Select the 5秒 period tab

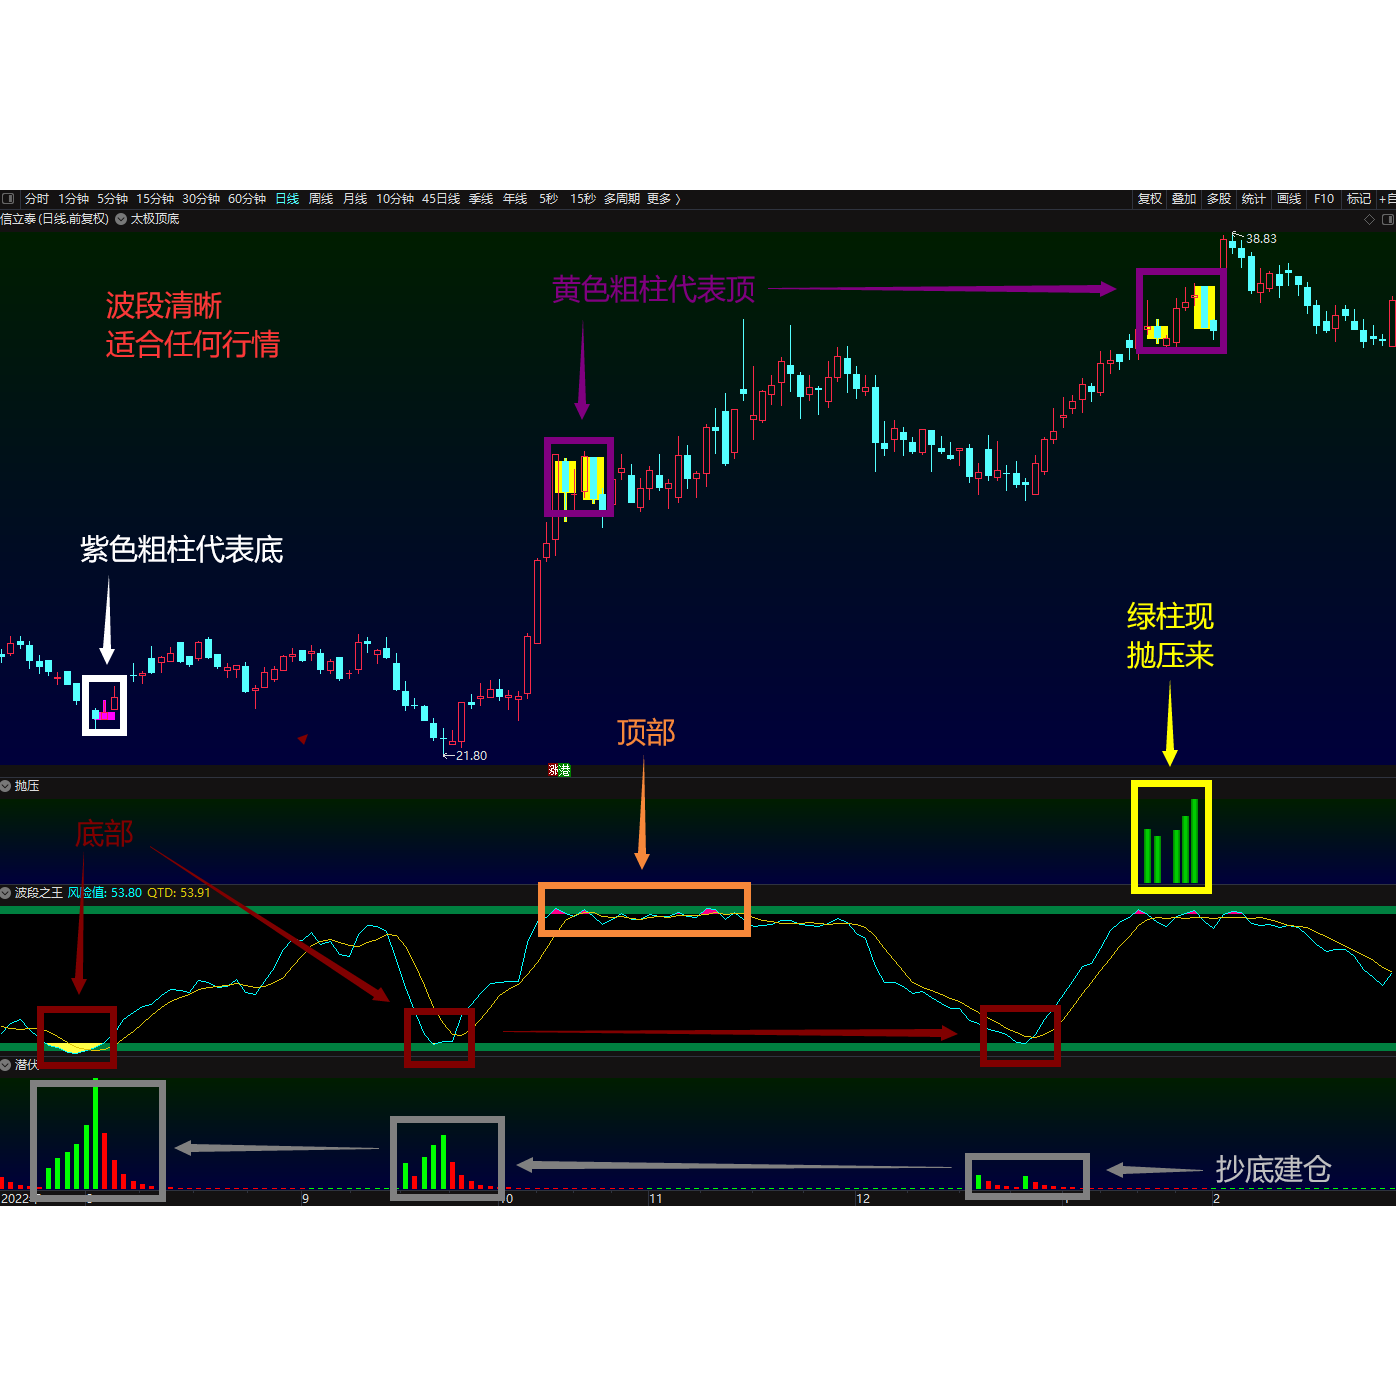549,199
